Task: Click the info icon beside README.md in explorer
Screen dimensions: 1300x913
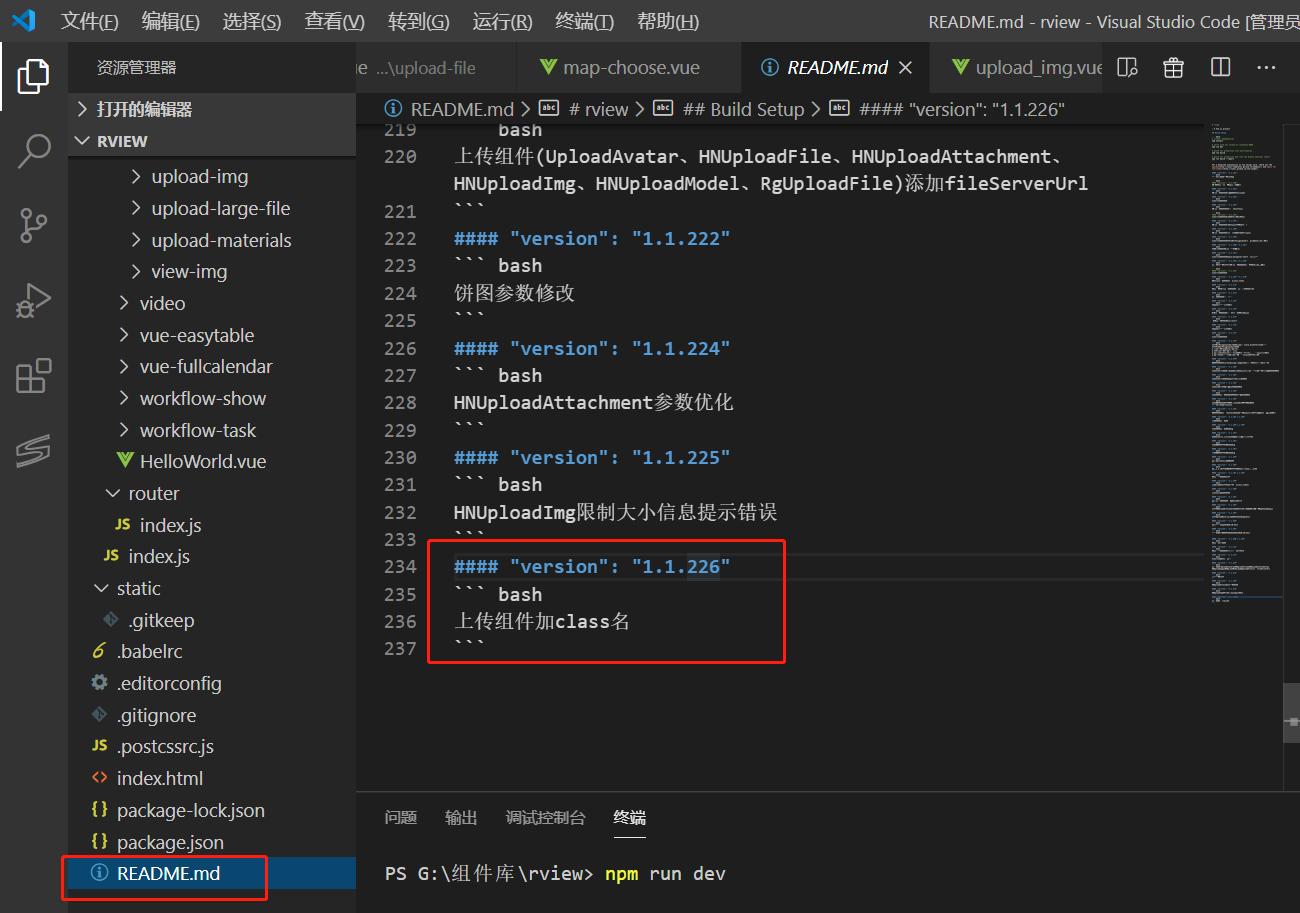Action: click(99, 873)
